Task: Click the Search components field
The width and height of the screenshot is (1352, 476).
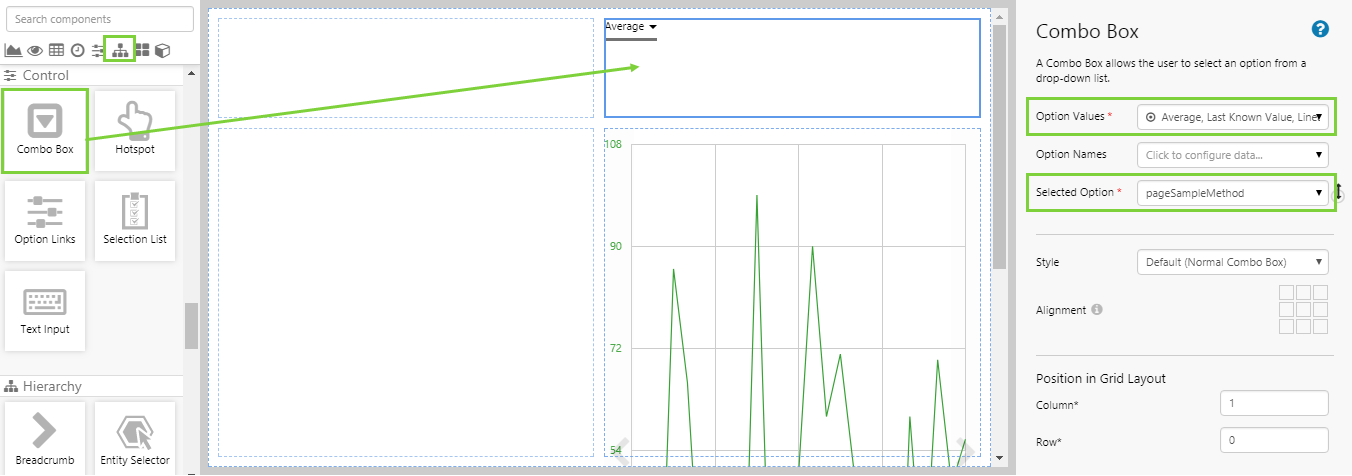Action: [99, 19]
